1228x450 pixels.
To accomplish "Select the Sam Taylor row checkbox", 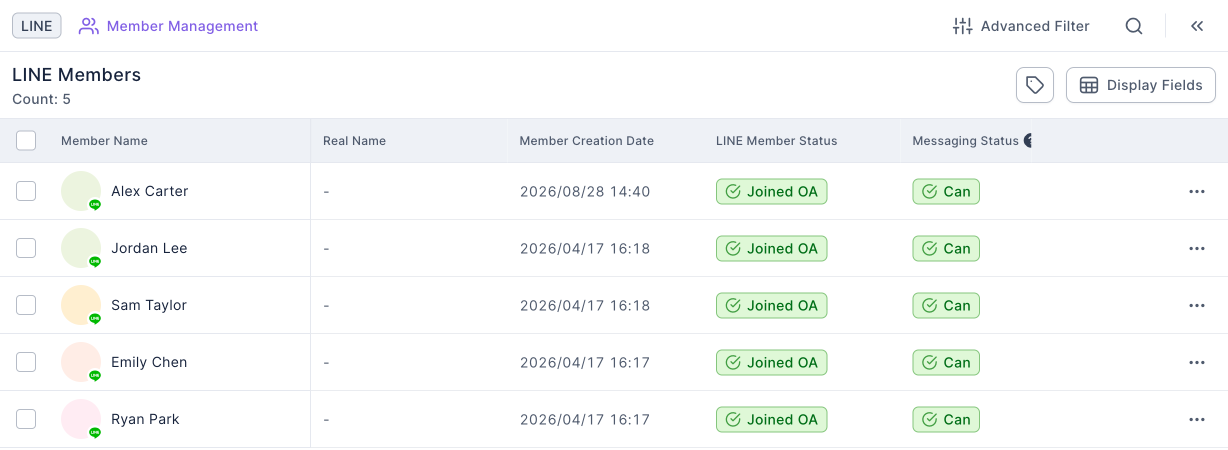I will point(26,305).
